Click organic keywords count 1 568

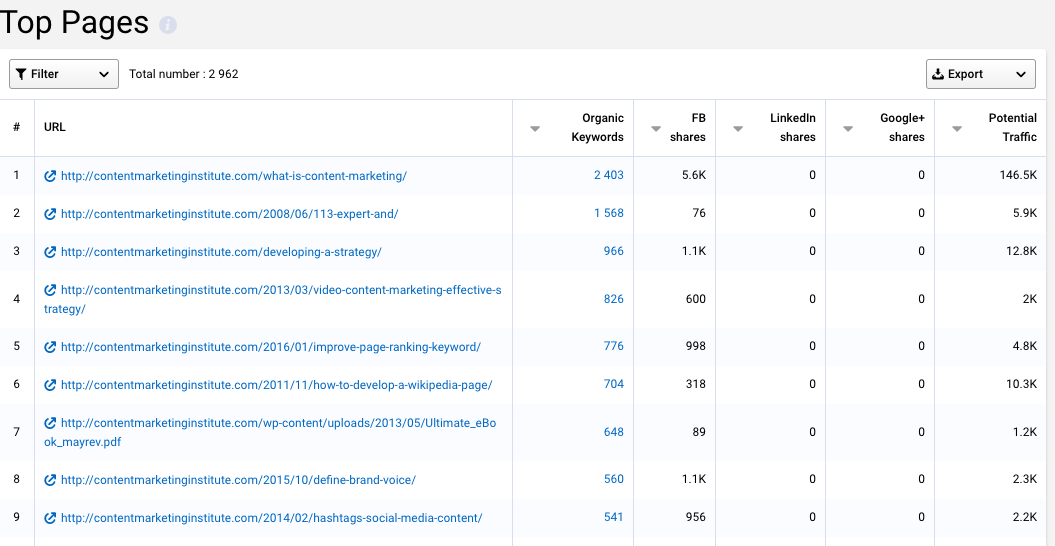[x=608, y=213]
